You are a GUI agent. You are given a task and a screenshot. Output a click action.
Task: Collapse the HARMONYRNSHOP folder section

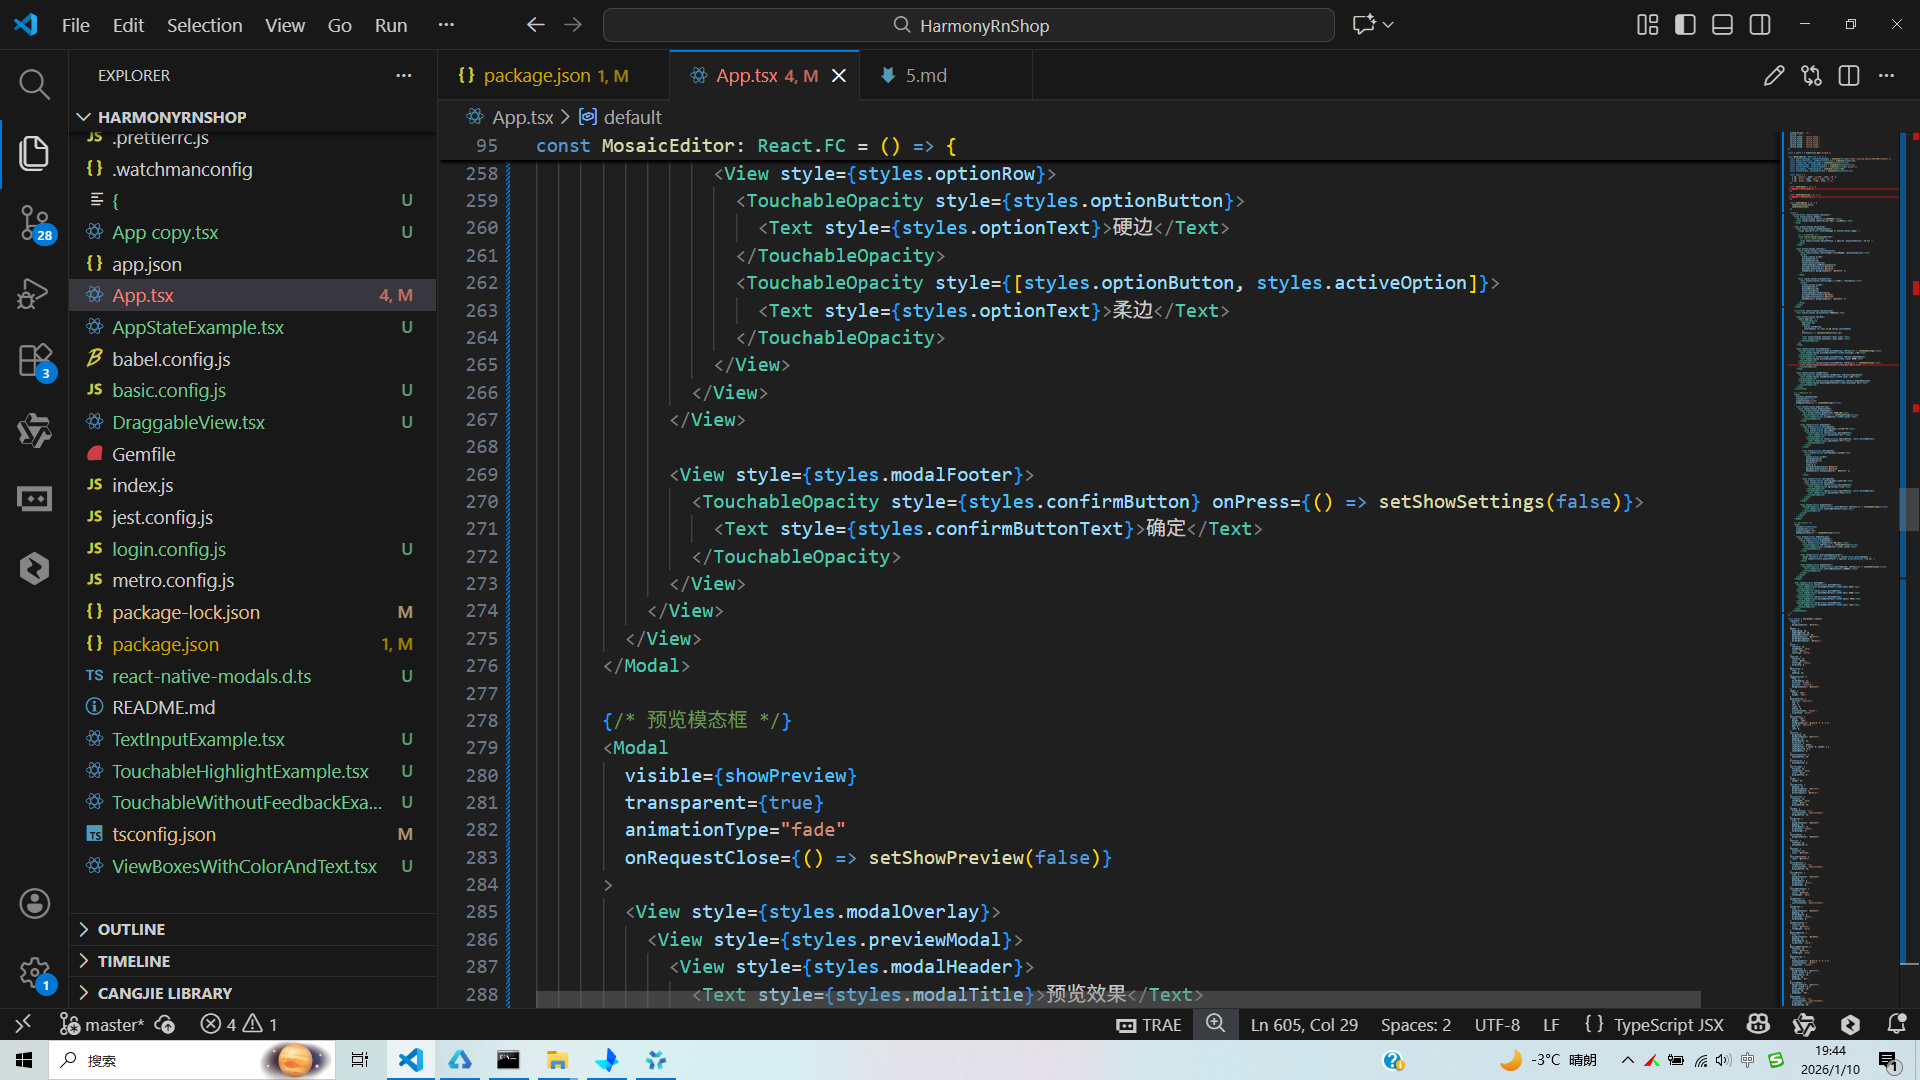click(171, 117)
